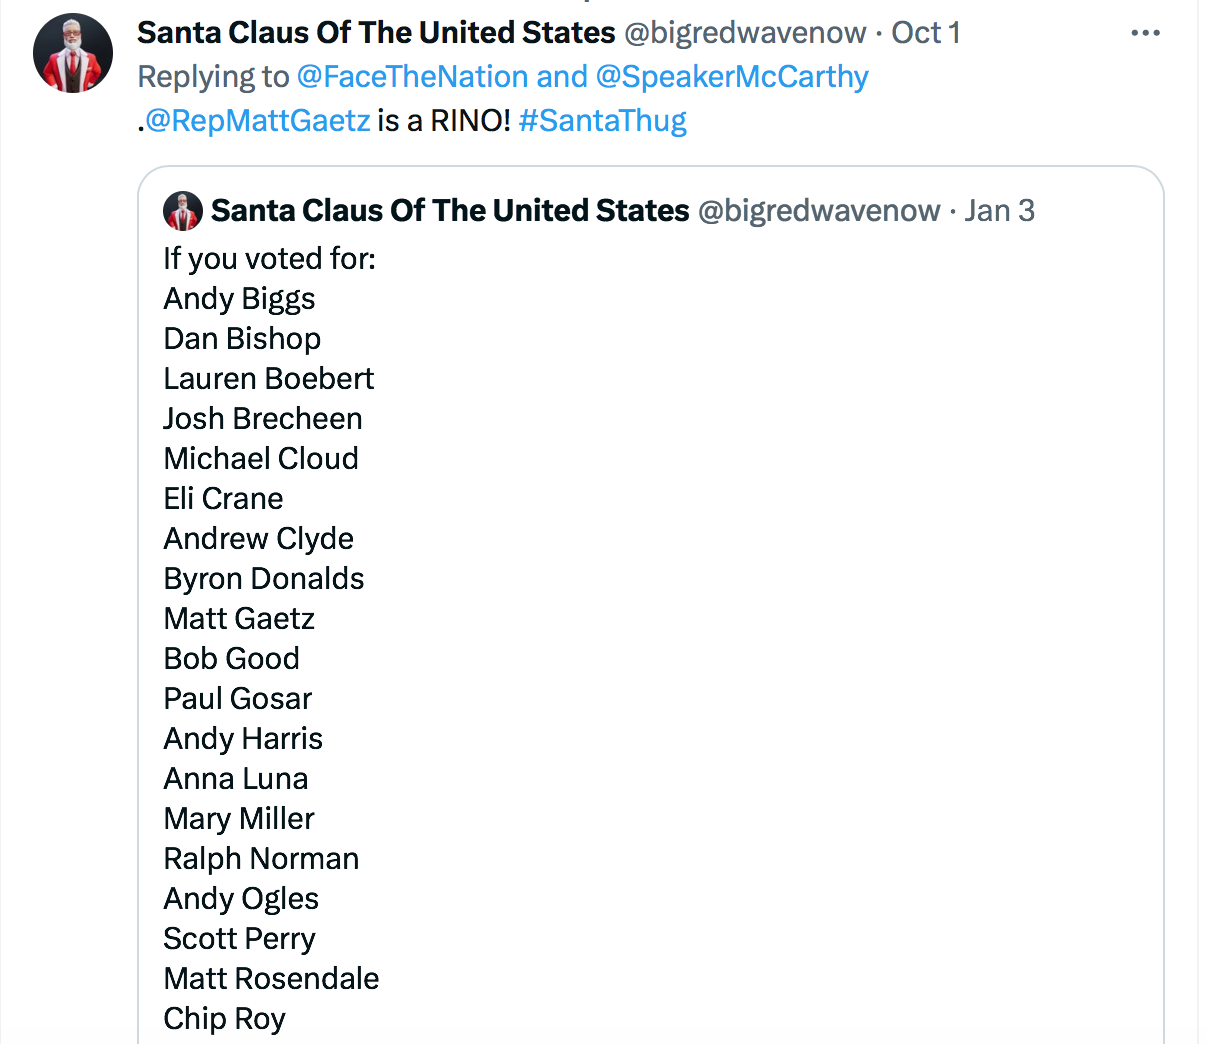Click the large Santa profile avatar

click(x=73, y=54)
